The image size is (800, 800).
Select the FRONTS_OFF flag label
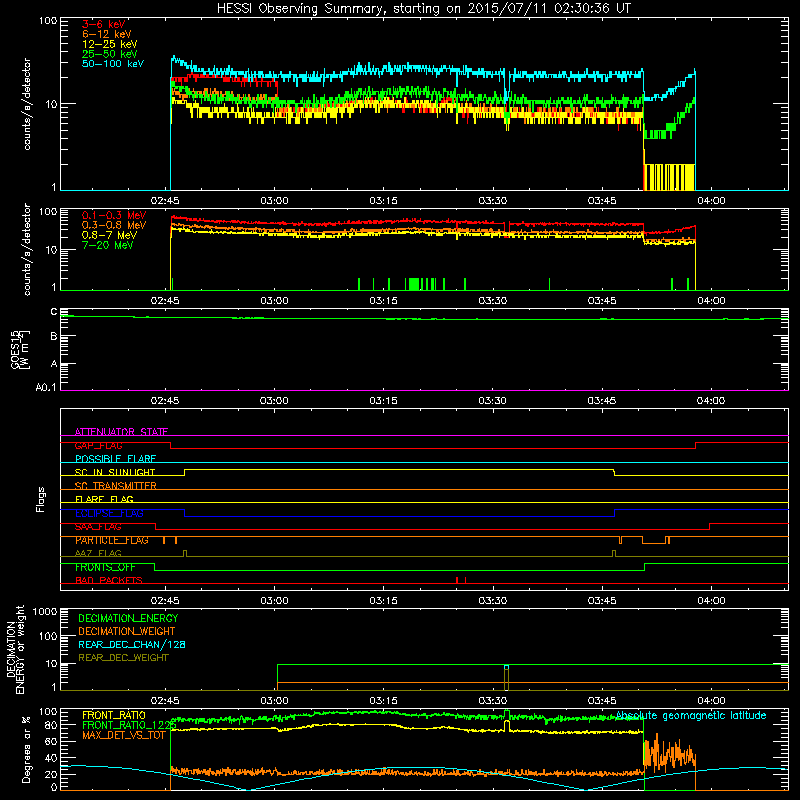point(105,567)
